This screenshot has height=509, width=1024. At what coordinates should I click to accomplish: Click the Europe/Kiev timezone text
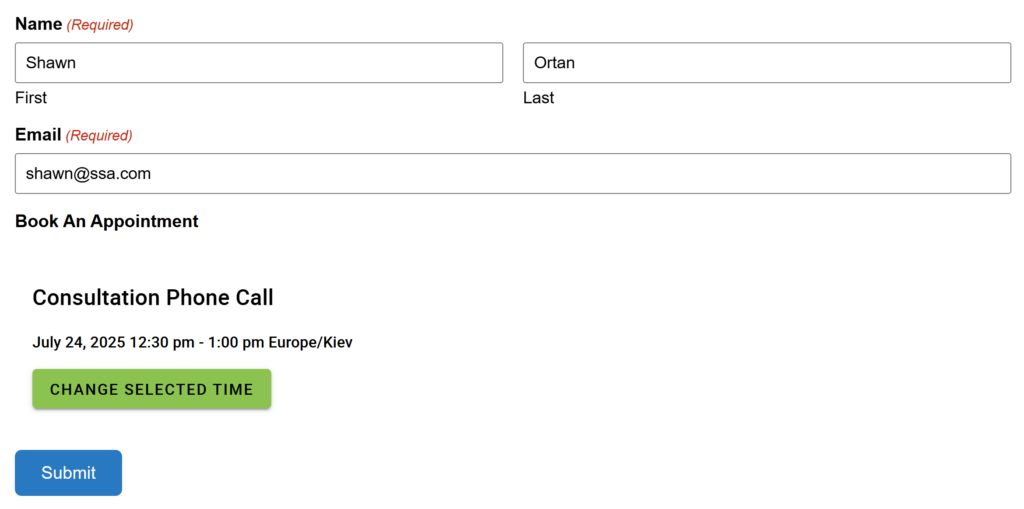point(310,343)
